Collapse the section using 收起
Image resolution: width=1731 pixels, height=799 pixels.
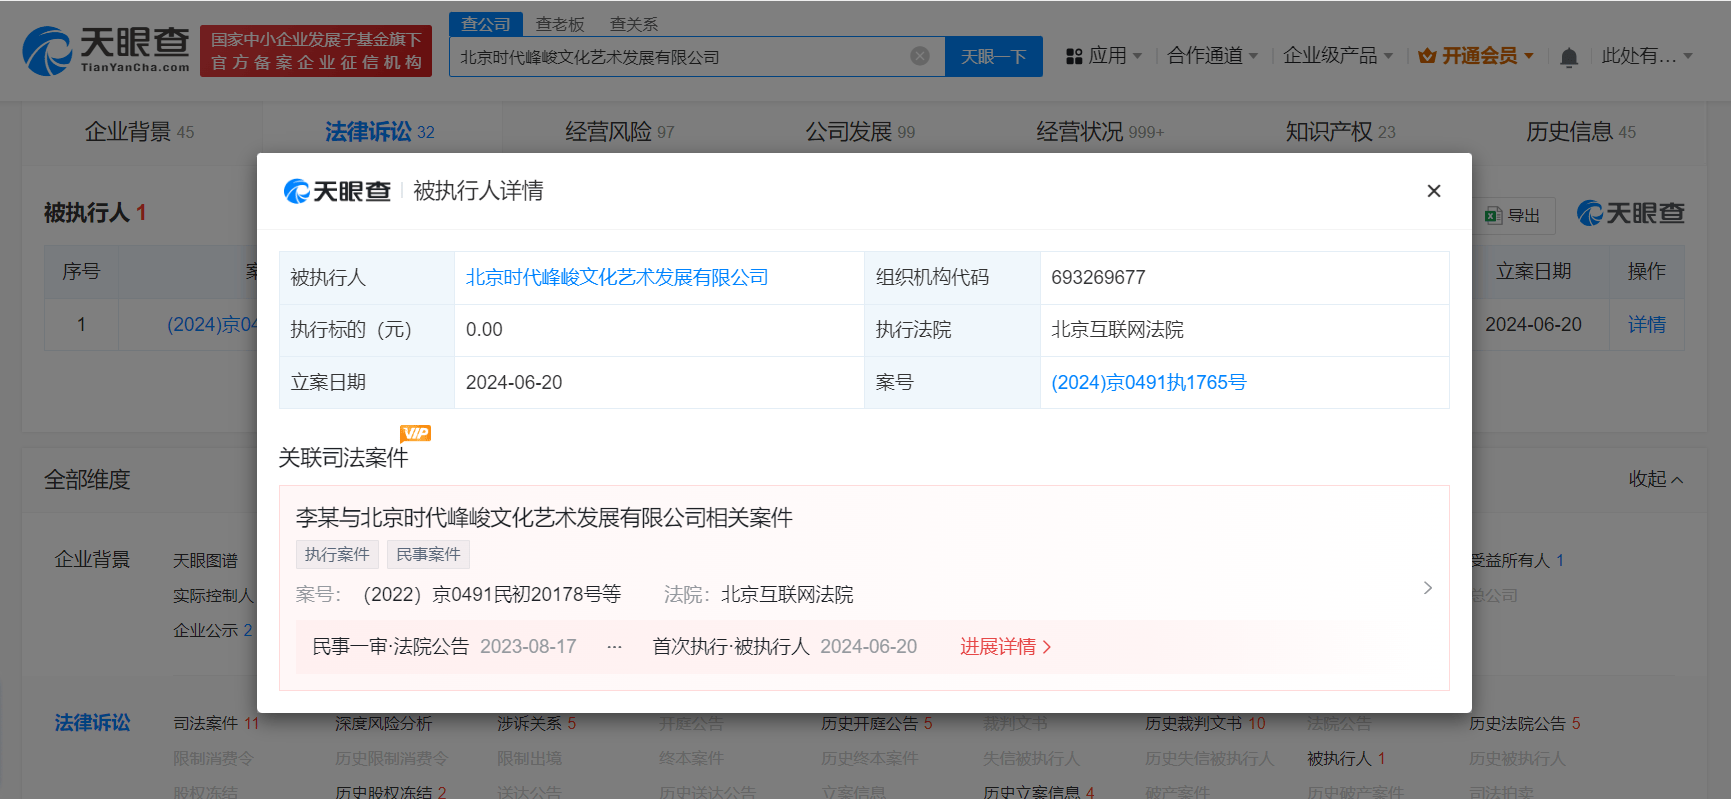pyautogui.click(x=1656, y=479)
